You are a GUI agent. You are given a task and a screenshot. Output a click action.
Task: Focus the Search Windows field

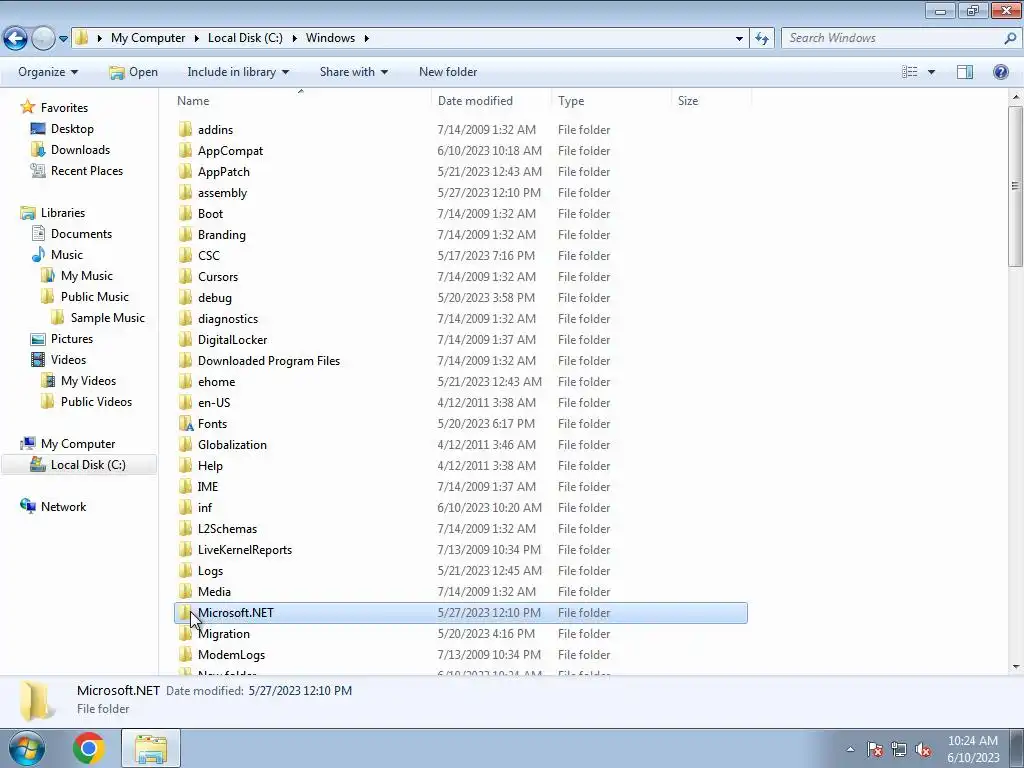coord(893,38)
